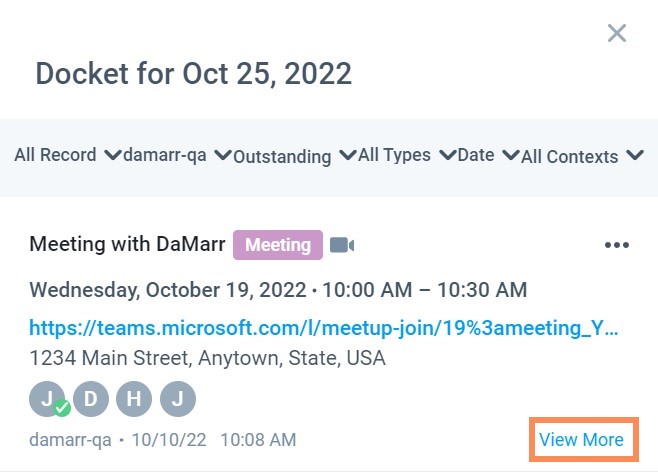The image size is (658, 475).
Task: Click the View More link
Action: pos(581,440)
